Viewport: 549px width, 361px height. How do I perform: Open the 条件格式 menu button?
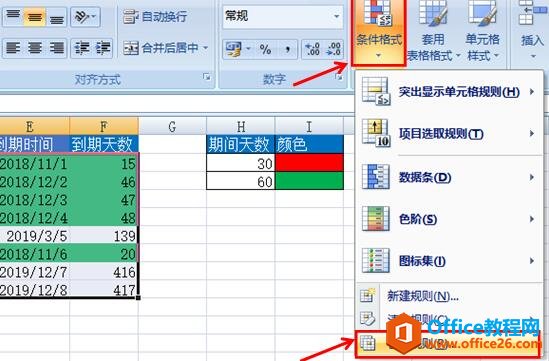point(379,32)
